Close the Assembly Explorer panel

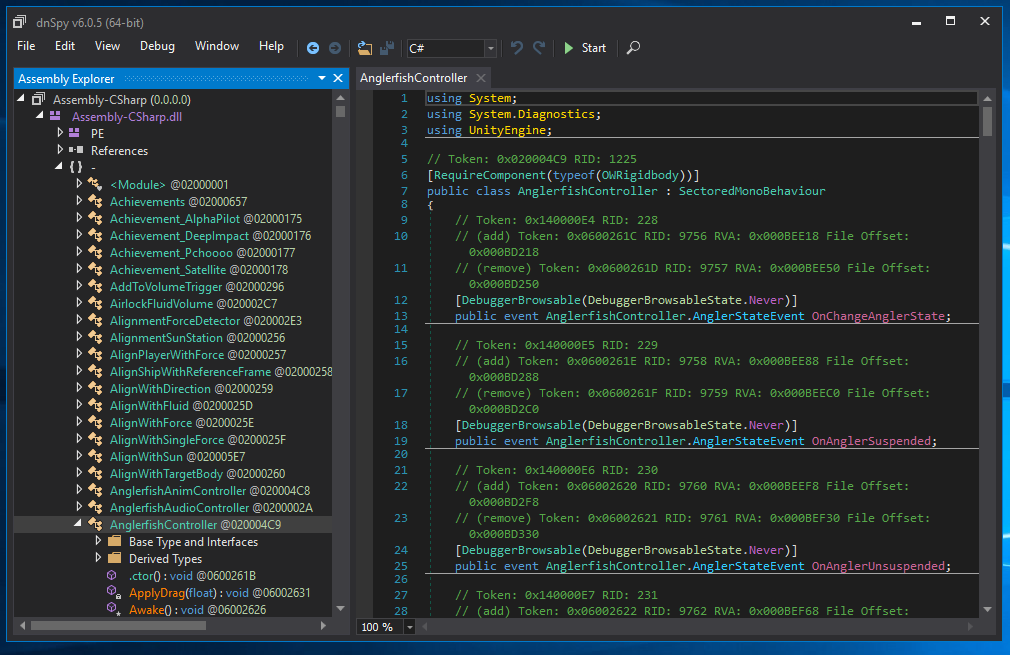point(339,78)
